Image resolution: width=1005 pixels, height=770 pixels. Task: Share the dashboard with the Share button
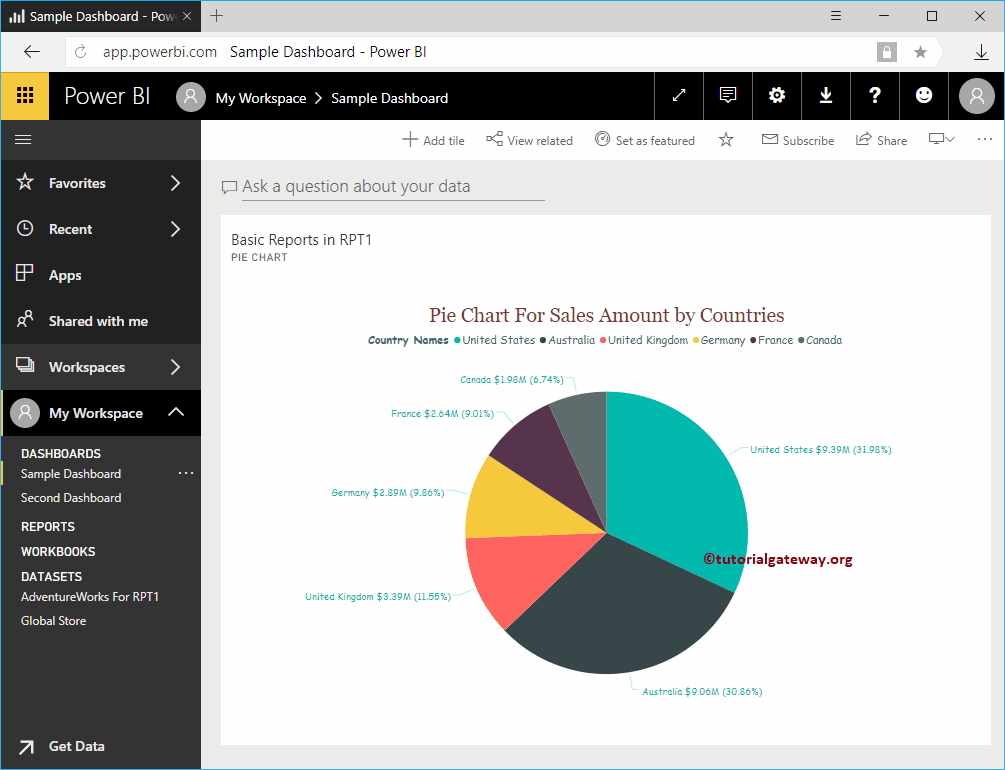pyautogui.click(x=880, y=140)
